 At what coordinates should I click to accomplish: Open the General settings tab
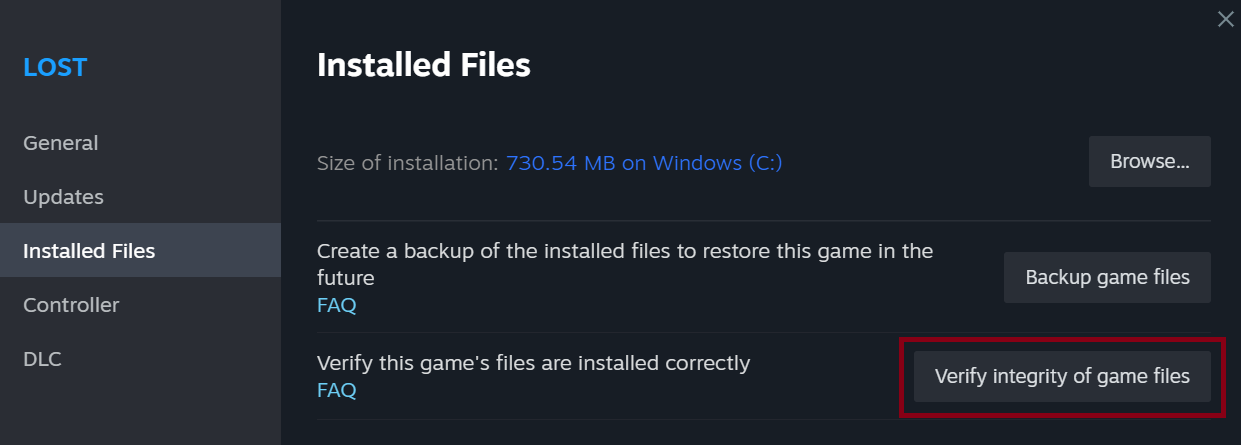click(61, 143)
